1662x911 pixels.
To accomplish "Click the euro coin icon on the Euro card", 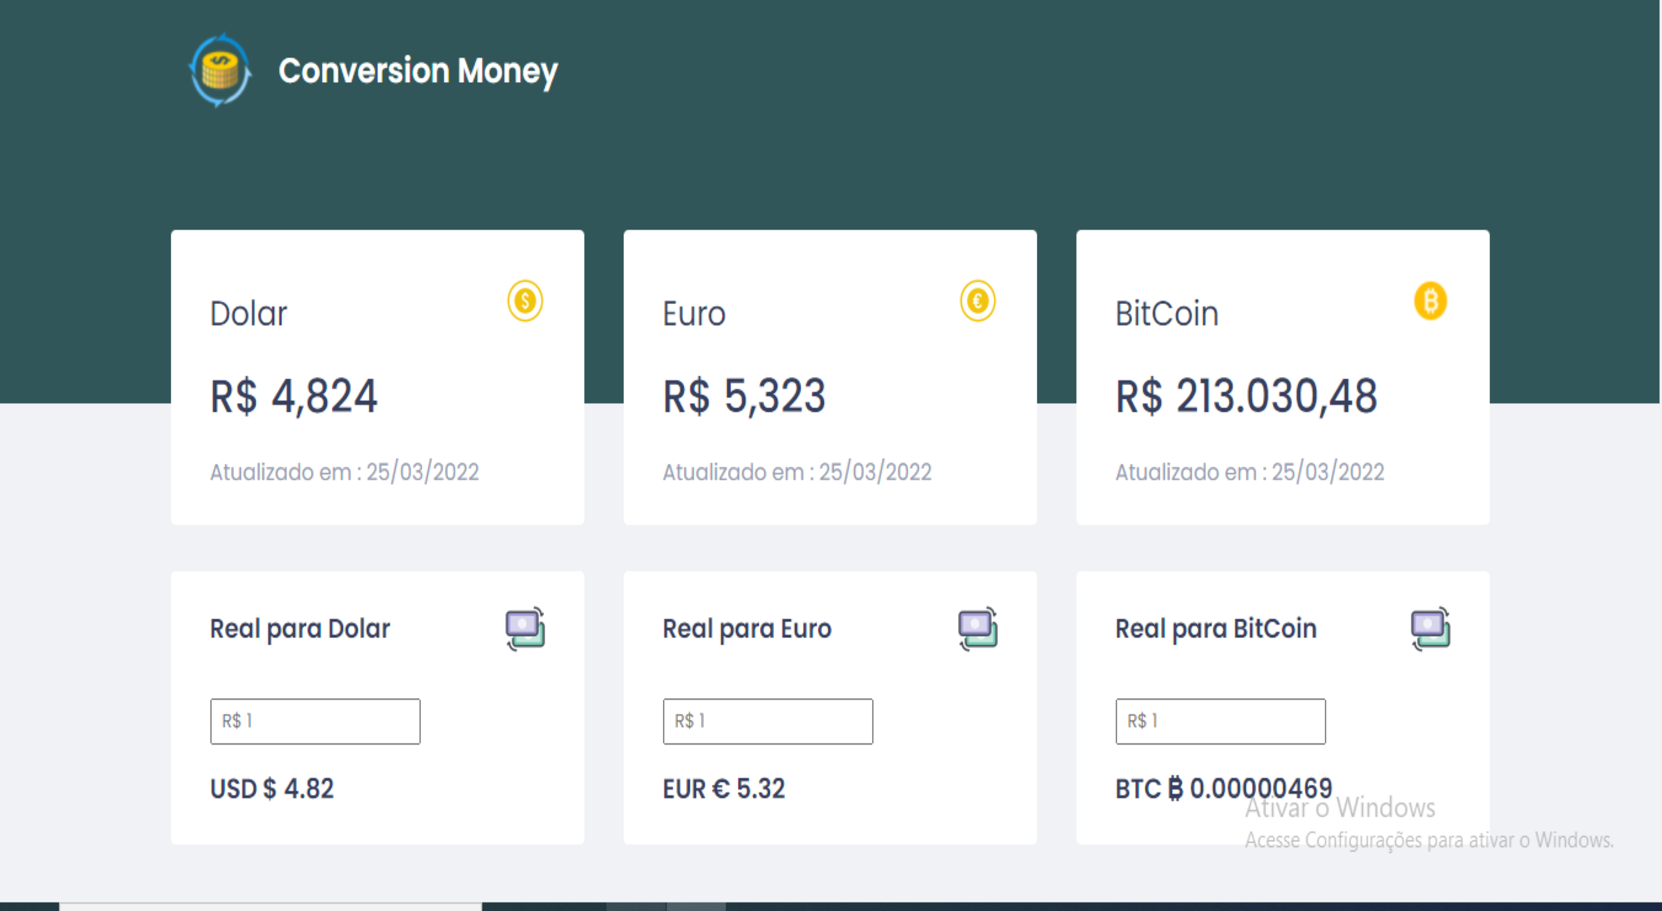I will [x=977, y=301].
